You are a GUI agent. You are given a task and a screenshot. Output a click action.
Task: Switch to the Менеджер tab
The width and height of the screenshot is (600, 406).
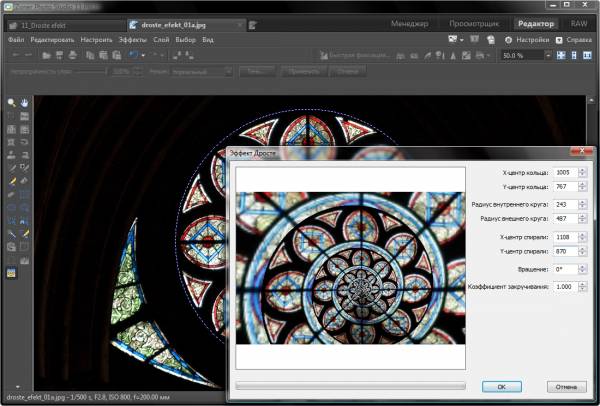click(410, 22)
